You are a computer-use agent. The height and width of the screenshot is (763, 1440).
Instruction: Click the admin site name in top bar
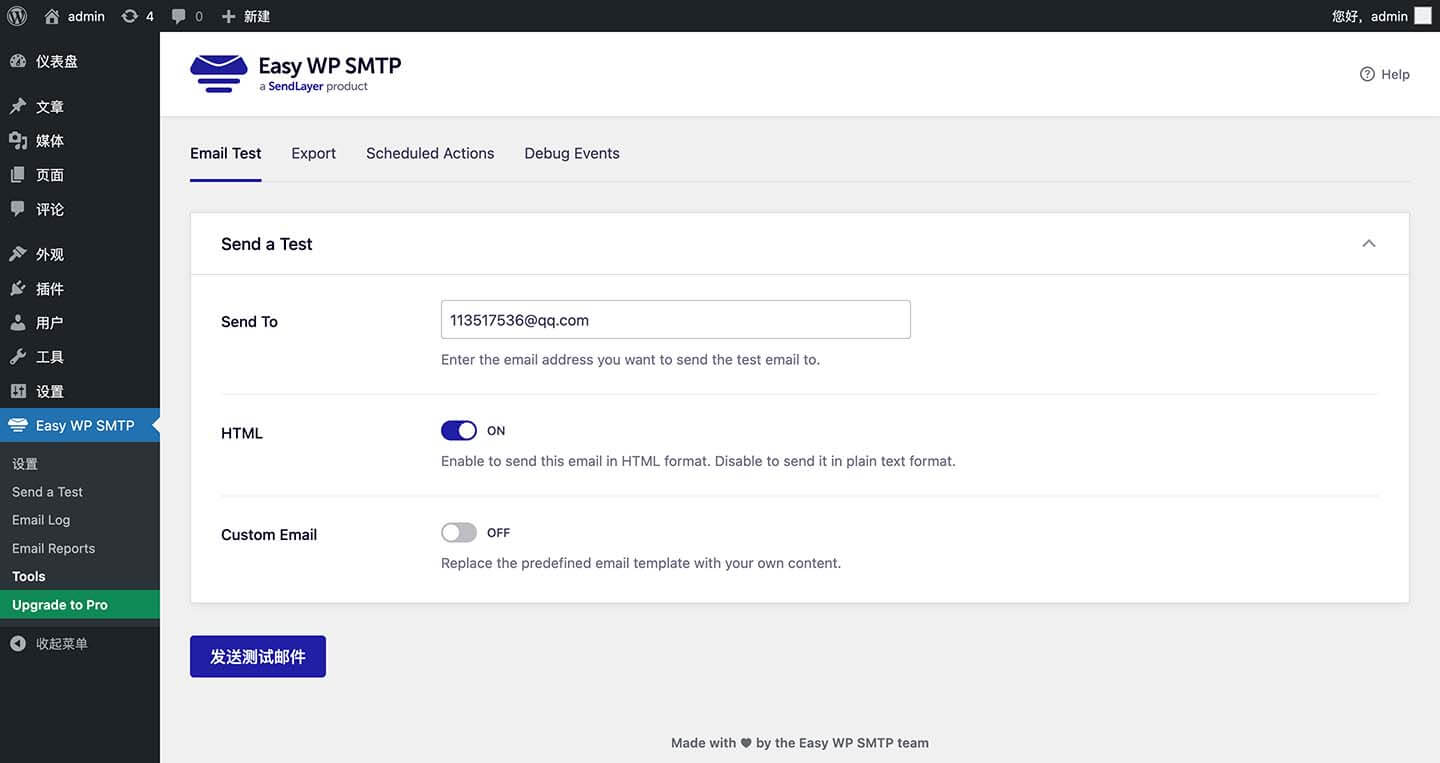pos(86,16)
